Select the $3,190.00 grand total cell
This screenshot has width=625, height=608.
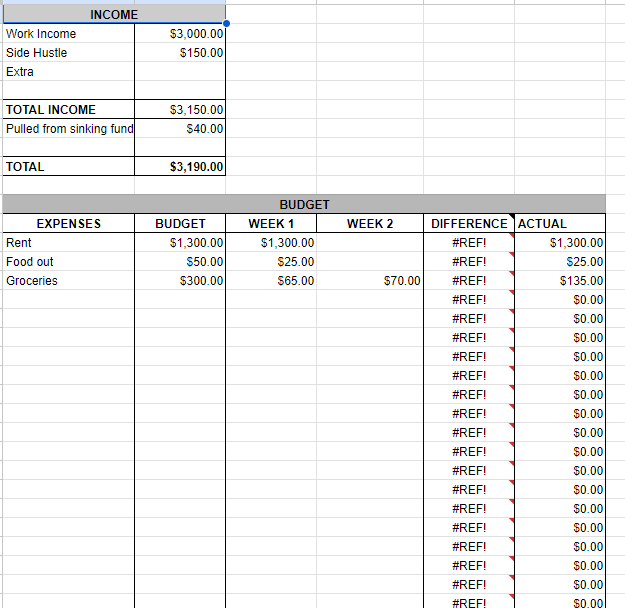point(180,166)
